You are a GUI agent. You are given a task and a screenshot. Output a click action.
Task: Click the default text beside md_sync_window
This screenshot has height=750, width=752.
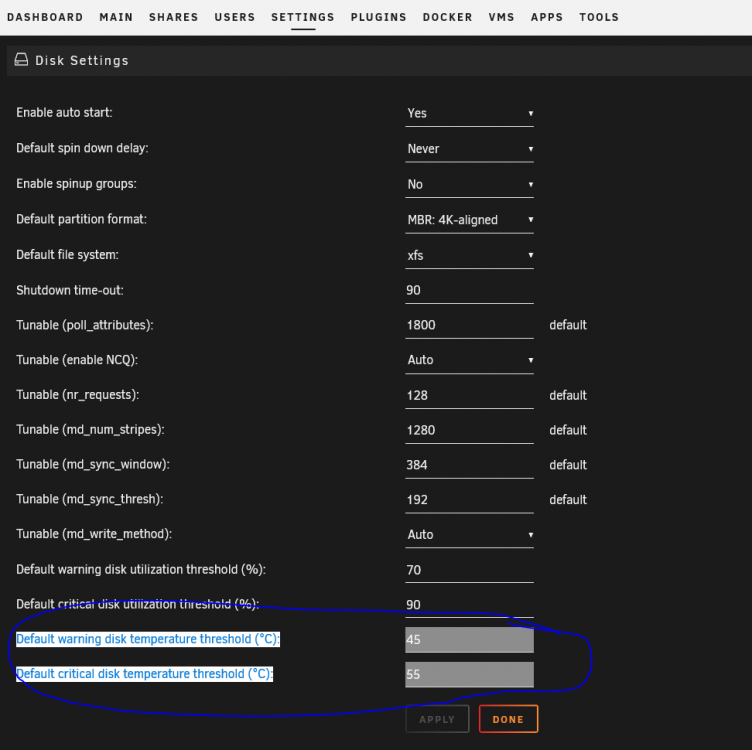[568, 465]
